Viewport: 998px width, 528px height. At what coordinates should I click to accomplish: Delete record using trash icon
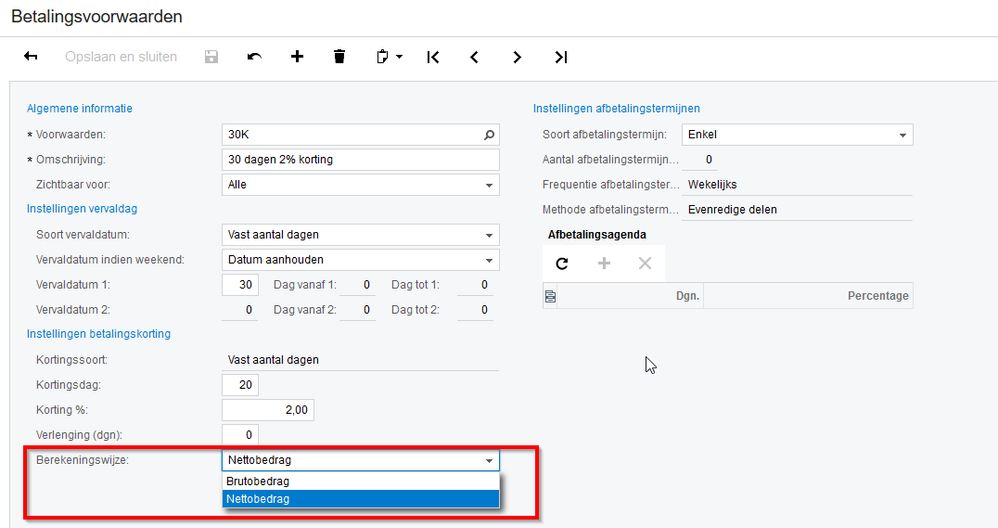[x=339, y=57]
